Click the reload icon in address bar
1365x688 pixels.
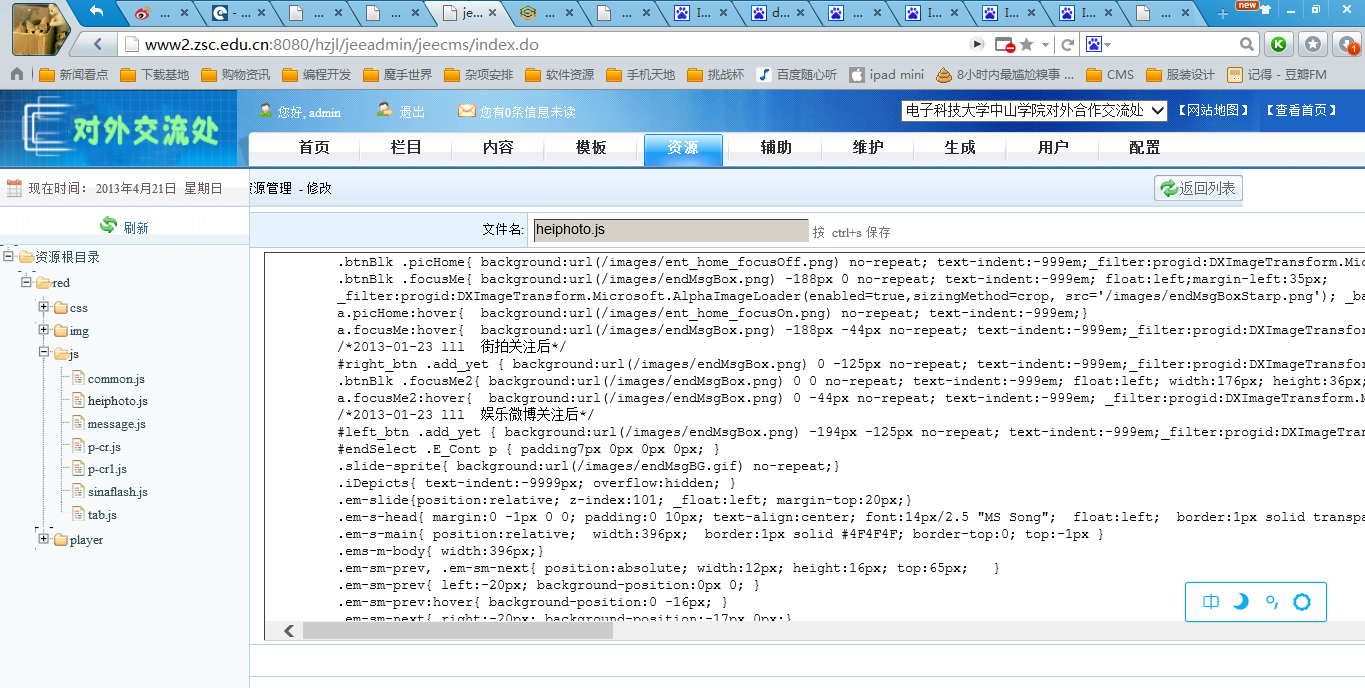tap(1067, 45)
